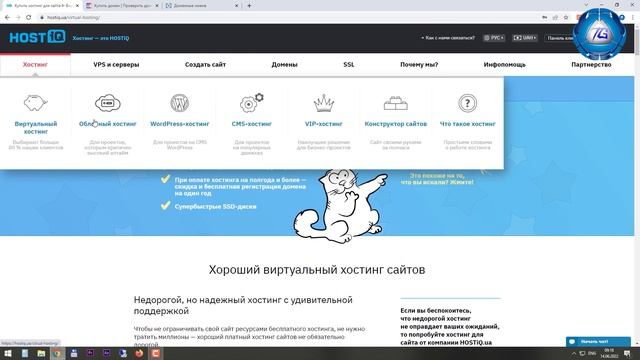Expand 'Как с нами связаться?' menu
The height and width of the screenshot is (360, 640).
[448, 38]
